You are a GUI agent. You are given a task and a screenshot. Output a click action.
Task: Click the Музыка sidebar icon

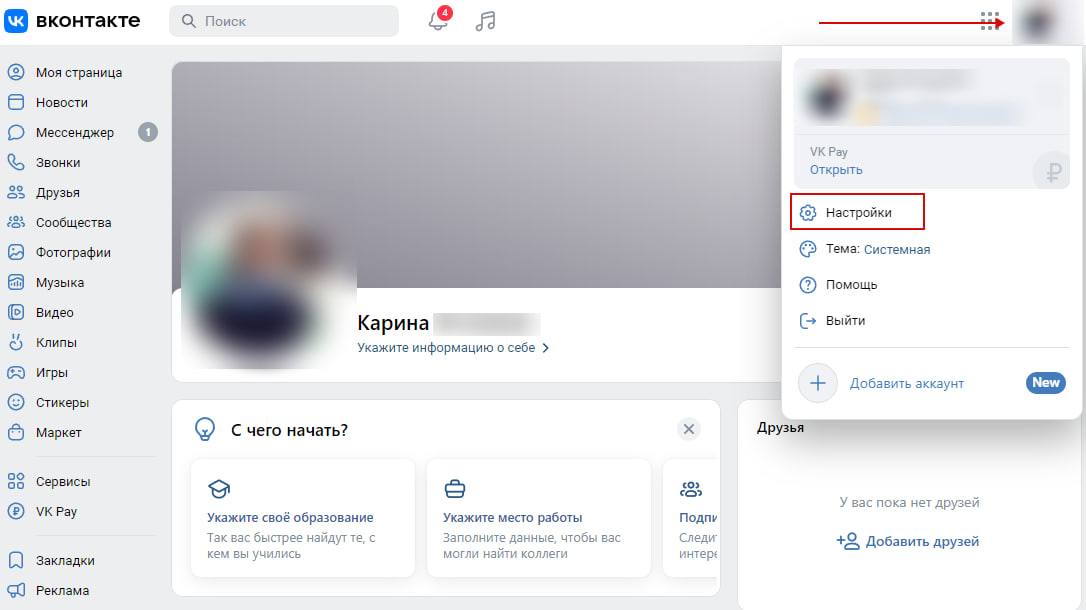point(16,282)
